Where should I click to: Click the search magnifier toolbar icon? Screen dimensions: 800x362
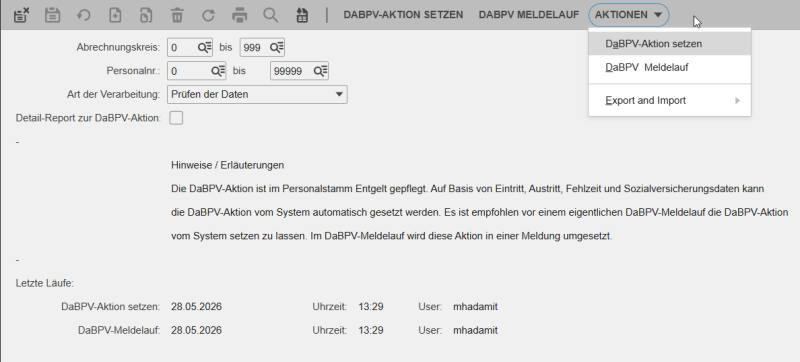pyautogui.click(x=270, y=15)
